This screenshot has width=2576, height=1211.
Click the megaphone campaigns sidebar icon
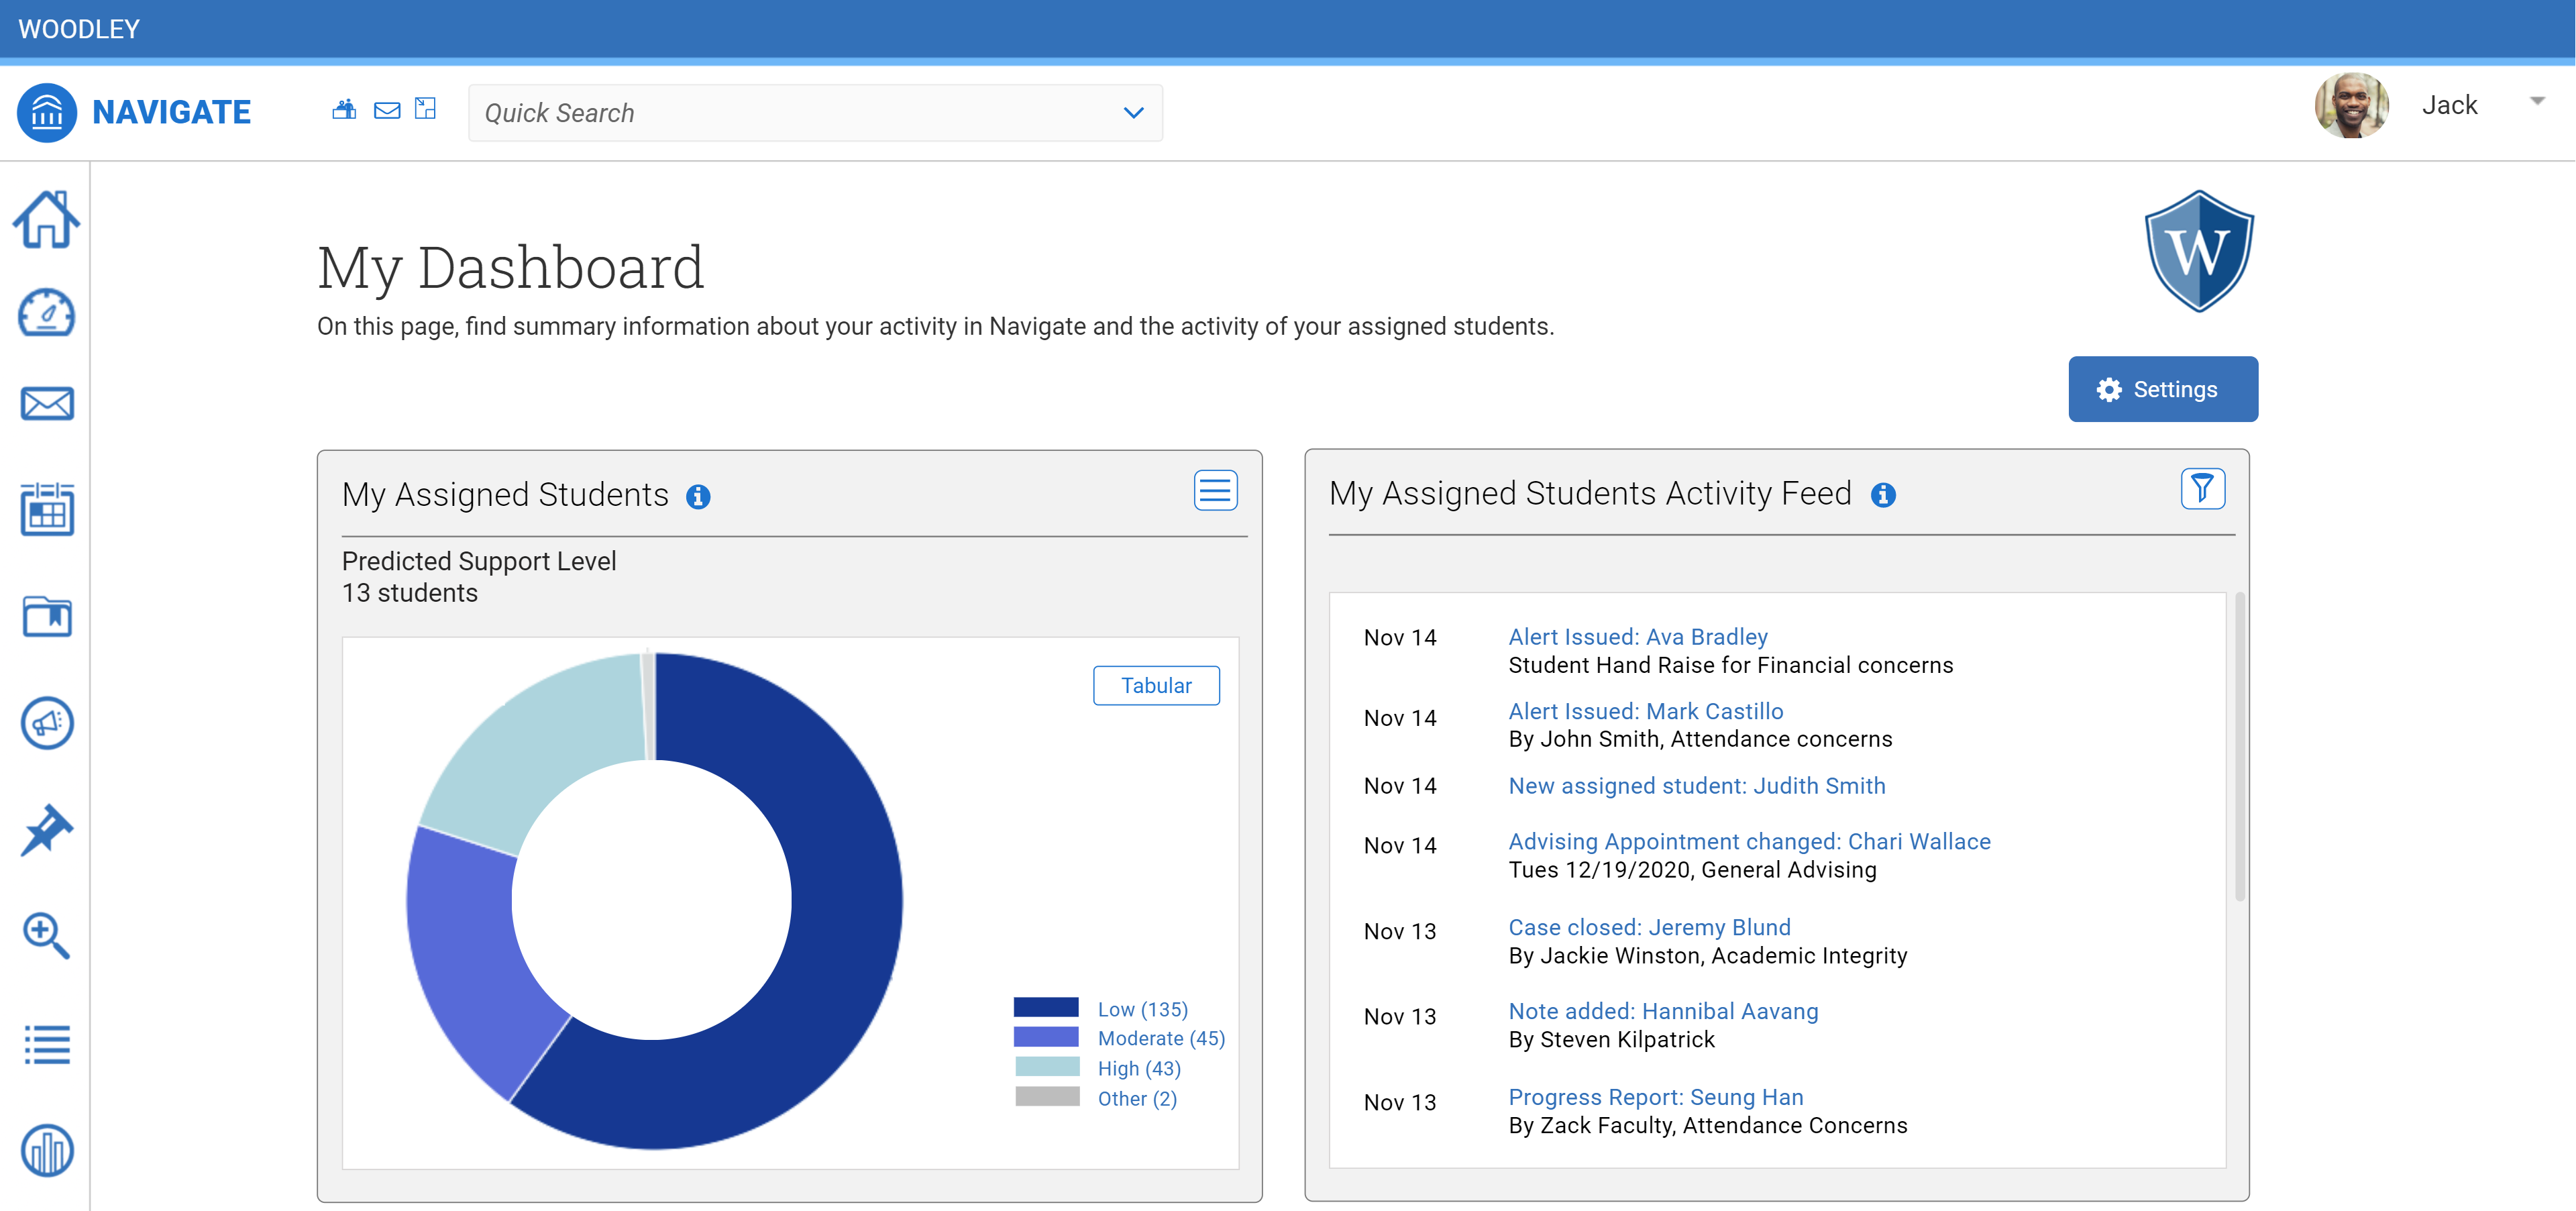47,722
